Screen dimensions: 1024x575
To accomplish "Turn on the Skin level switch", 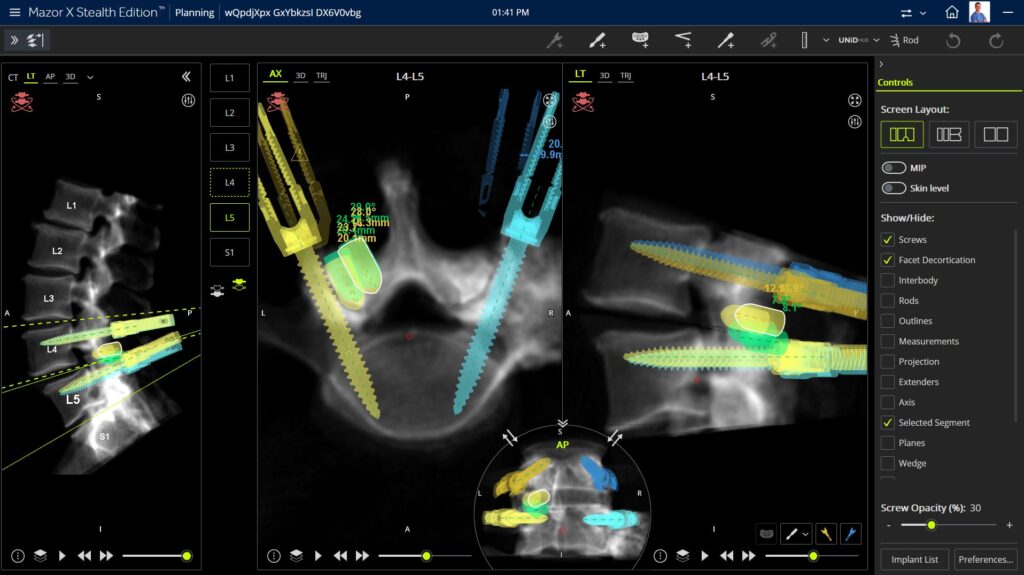I will coord(893,188).
